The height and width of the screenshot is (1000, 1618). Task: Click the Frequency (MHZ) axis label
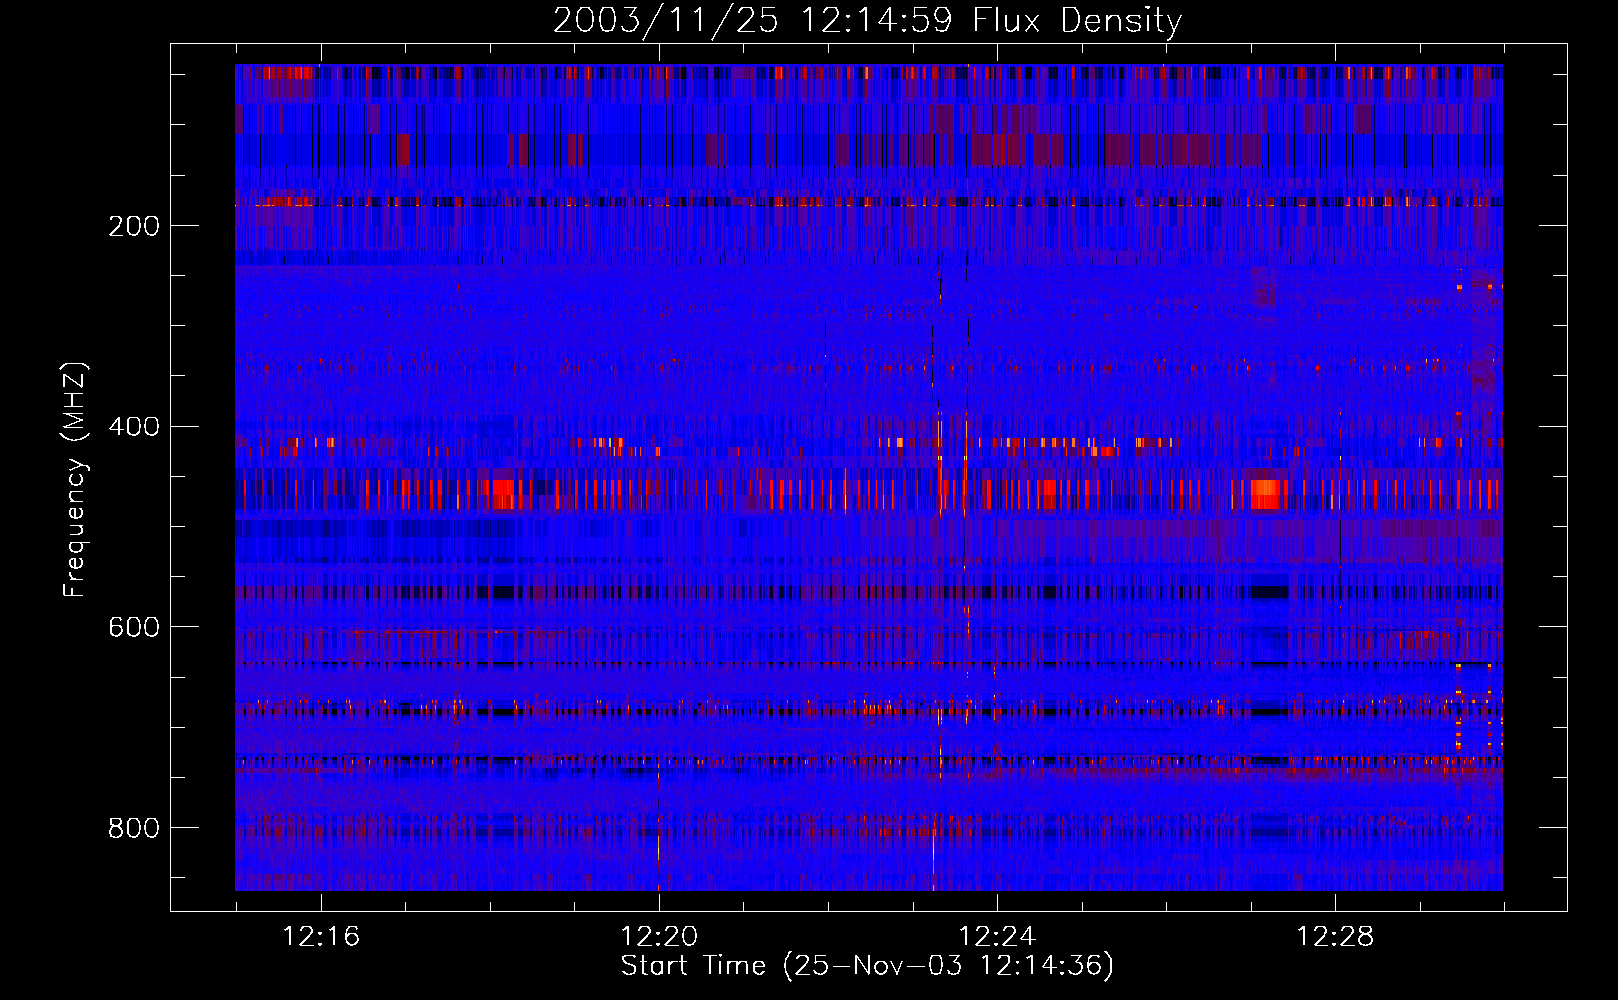coord(75,480)
